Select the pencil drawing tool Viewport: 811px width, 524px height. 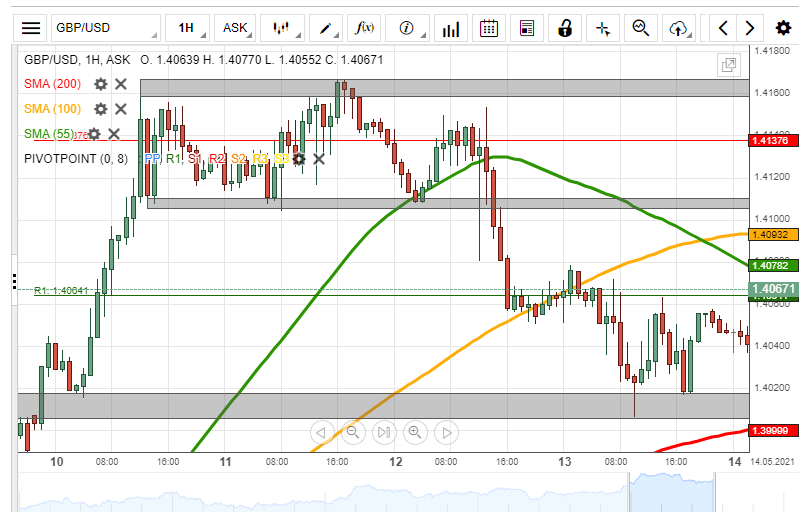(326, 28)
